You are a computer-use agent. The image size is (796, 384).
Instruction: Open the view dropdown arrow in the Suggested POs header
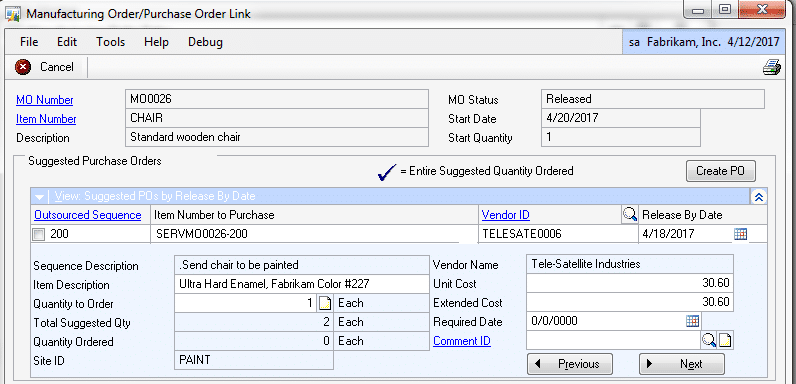tap(40, 197)
